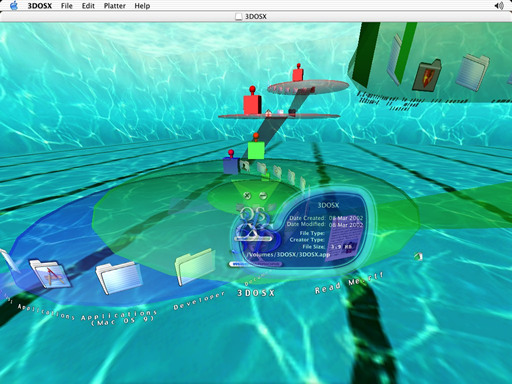The image size is (512, 384).
Task: Open the Apple menu
Action: (x=14, y=5)
